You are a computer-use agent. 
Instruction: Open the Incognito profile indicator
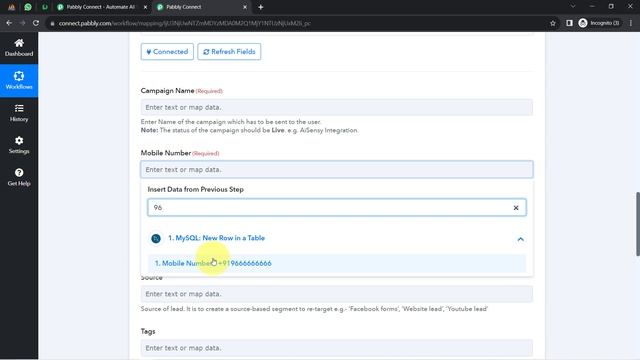point(599,23)
